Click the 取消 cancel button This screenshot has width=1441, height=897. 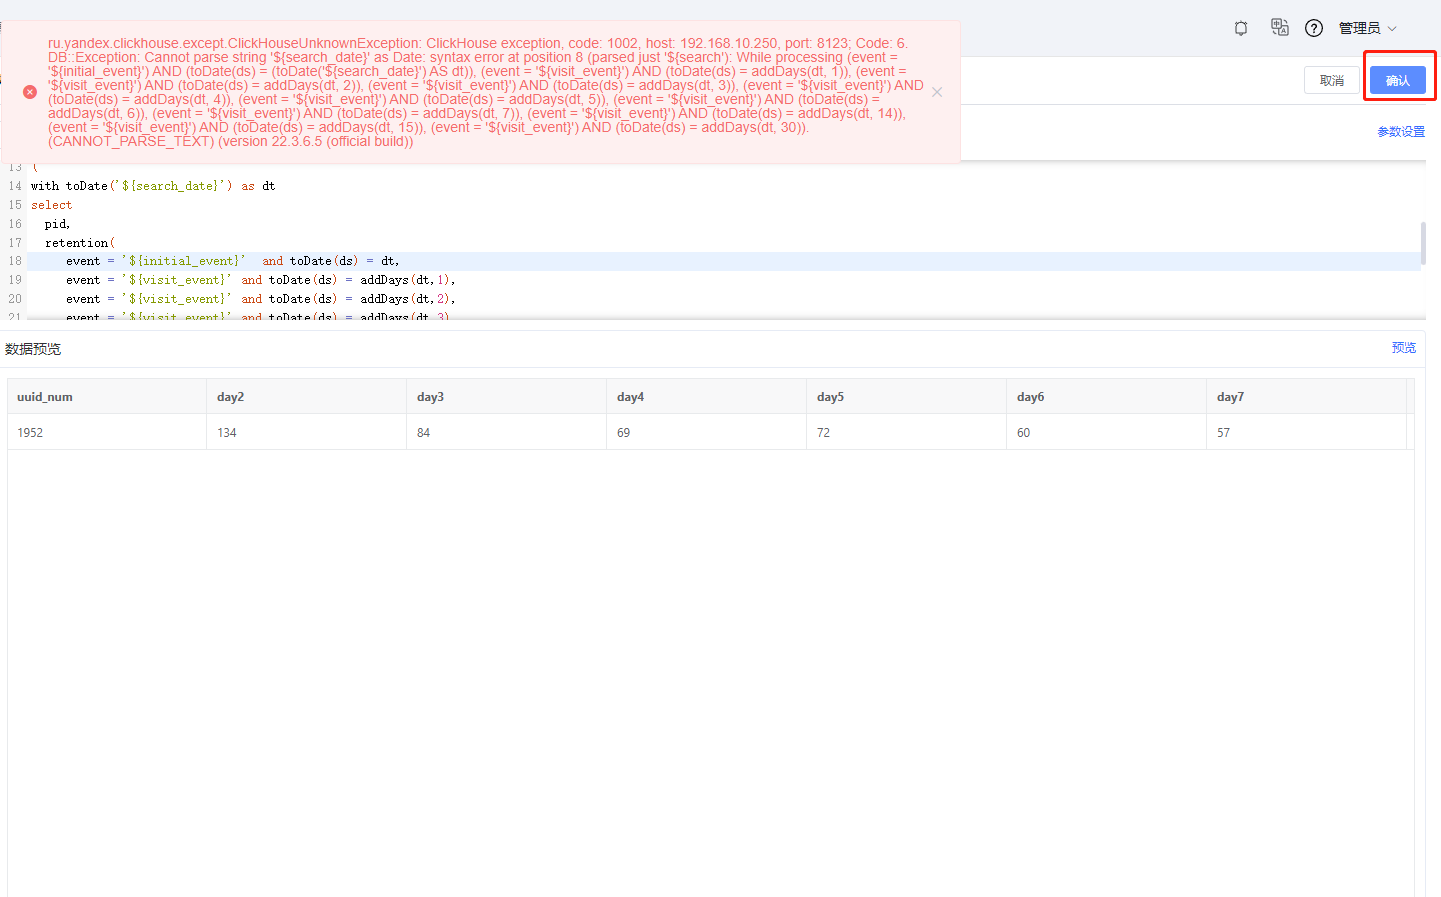1332,80
